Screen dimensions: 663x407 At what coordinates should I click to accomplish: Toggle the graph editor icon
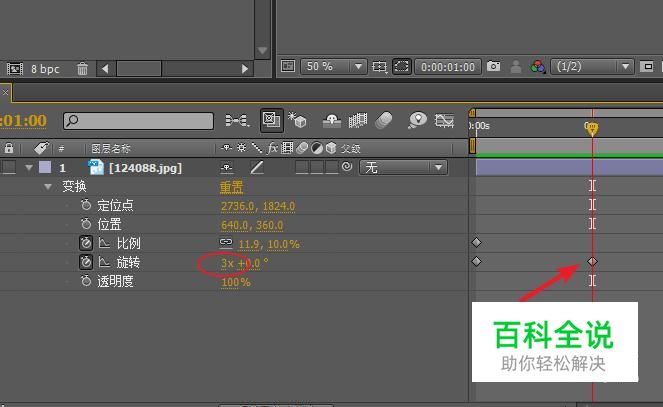[x=444, y=121]
